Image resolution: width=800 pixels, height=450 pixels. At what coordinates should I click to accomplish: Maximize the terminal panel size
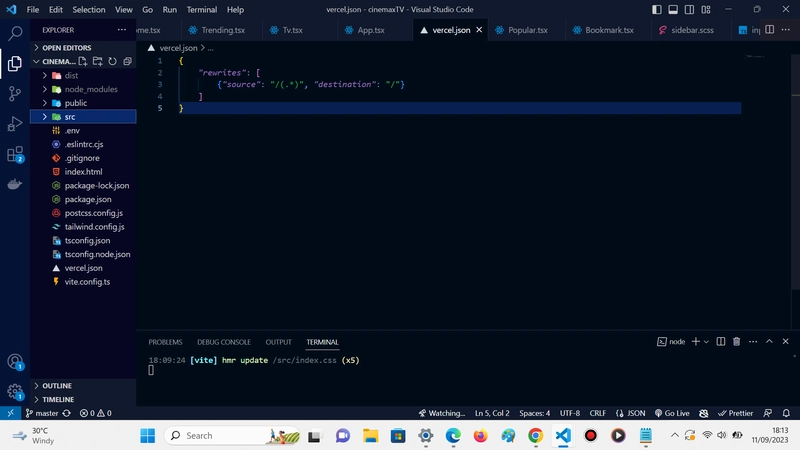769,341
